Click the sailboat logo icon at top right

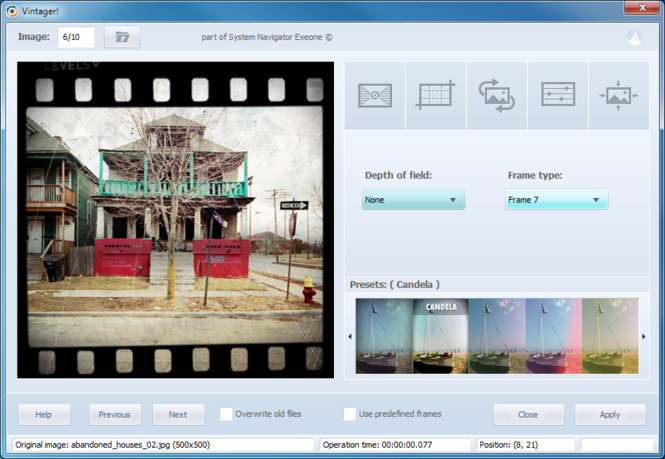[x=633, y=38]
